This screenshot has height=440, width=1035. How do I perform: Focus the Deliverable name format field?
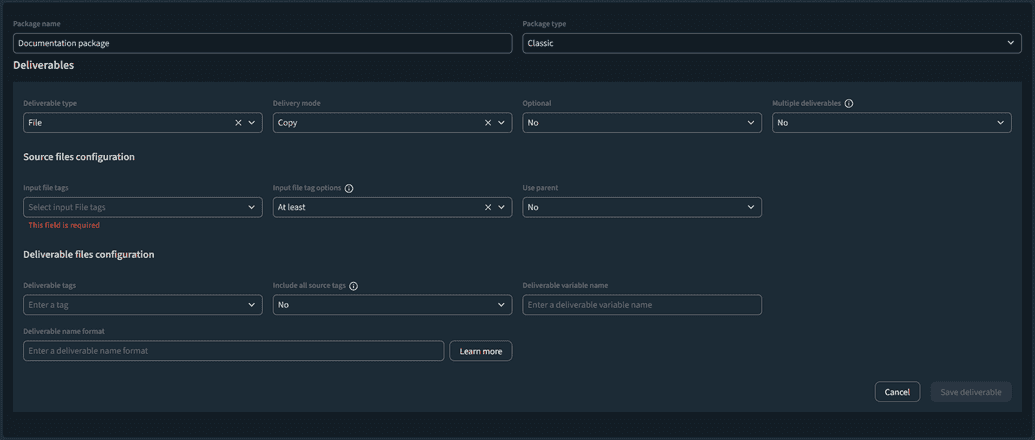coord(233,351)
